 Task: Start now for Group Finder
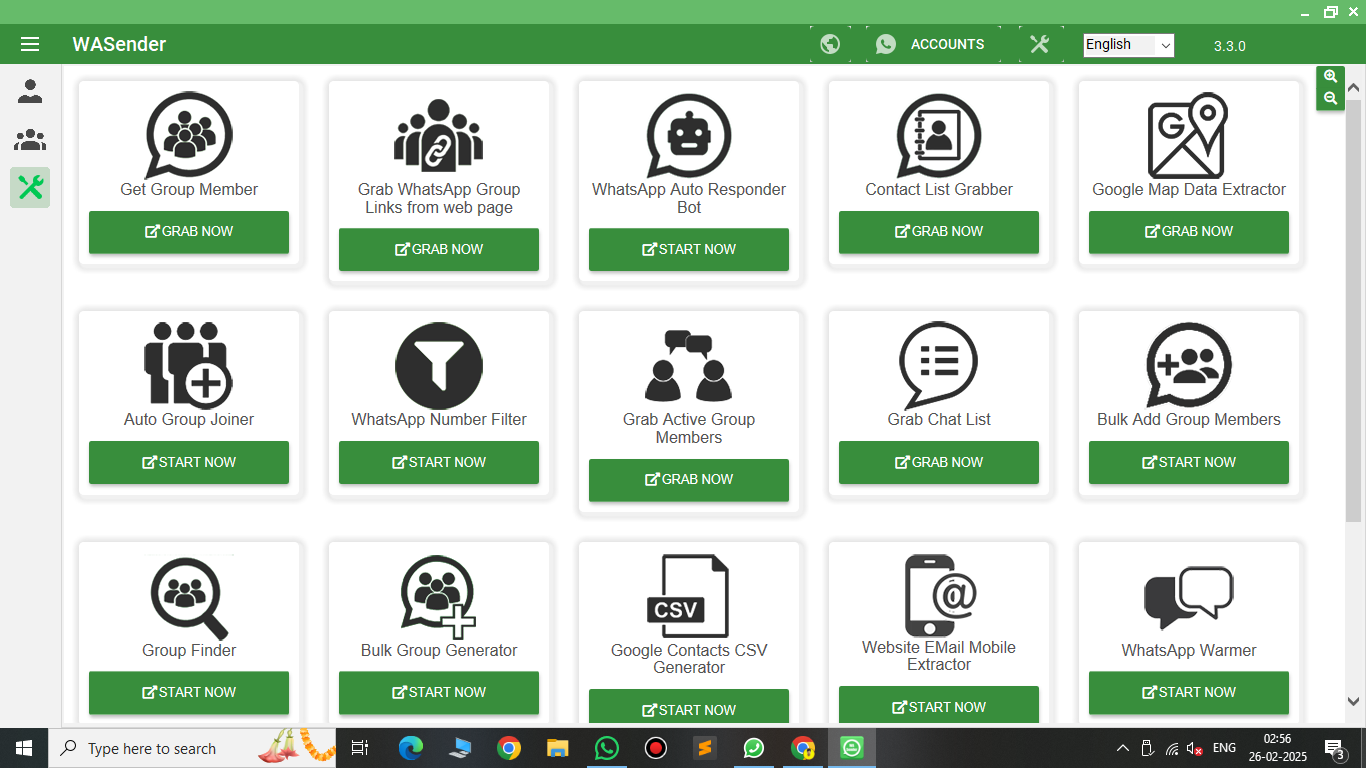pyautogui.click(x=189, y=692)
